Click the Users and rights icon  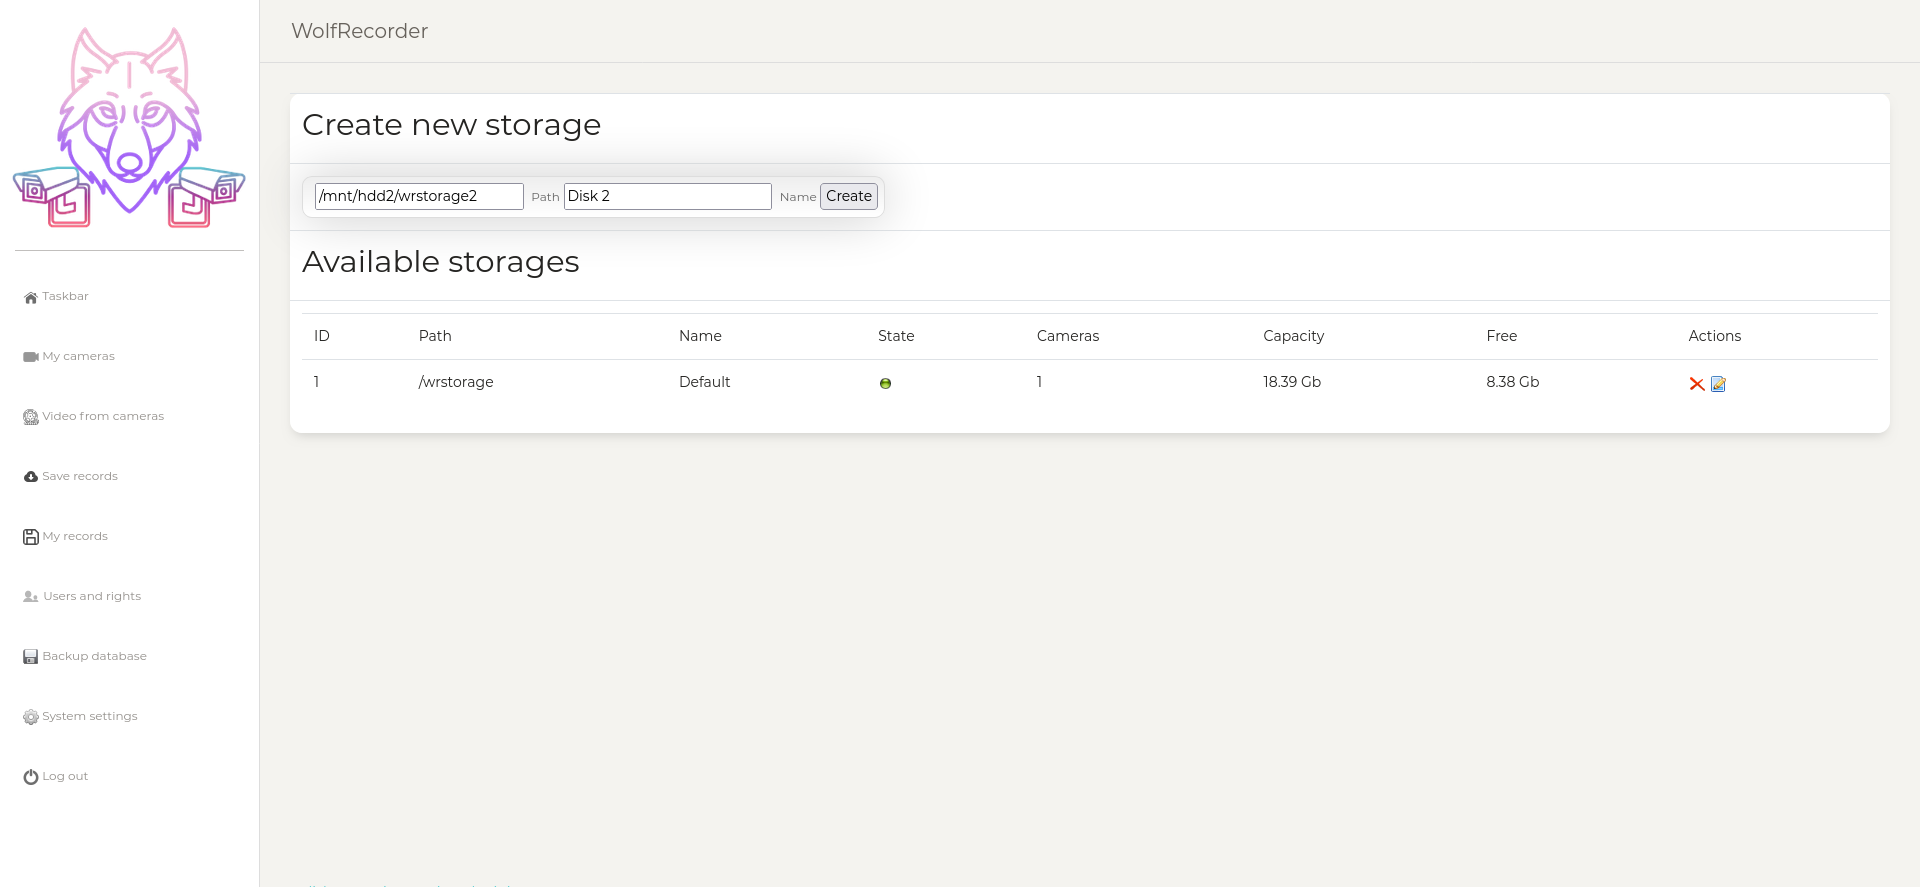31,597
